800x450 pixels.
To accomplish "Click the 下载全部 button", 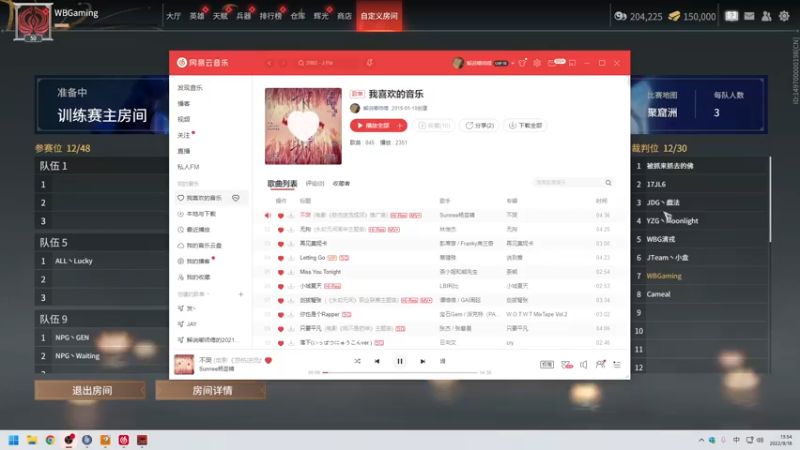I will tap(525, 126).
